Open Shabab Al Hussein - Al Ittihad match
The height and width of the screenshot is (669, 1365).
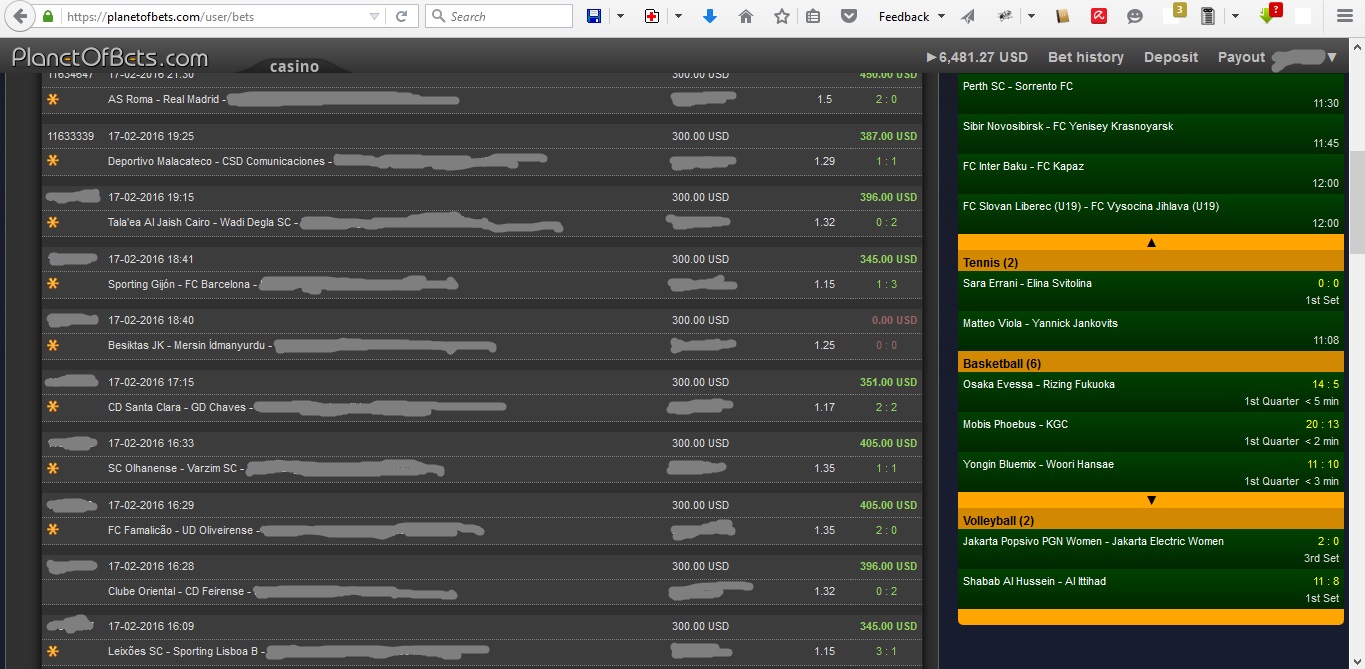coord(1151,589)
